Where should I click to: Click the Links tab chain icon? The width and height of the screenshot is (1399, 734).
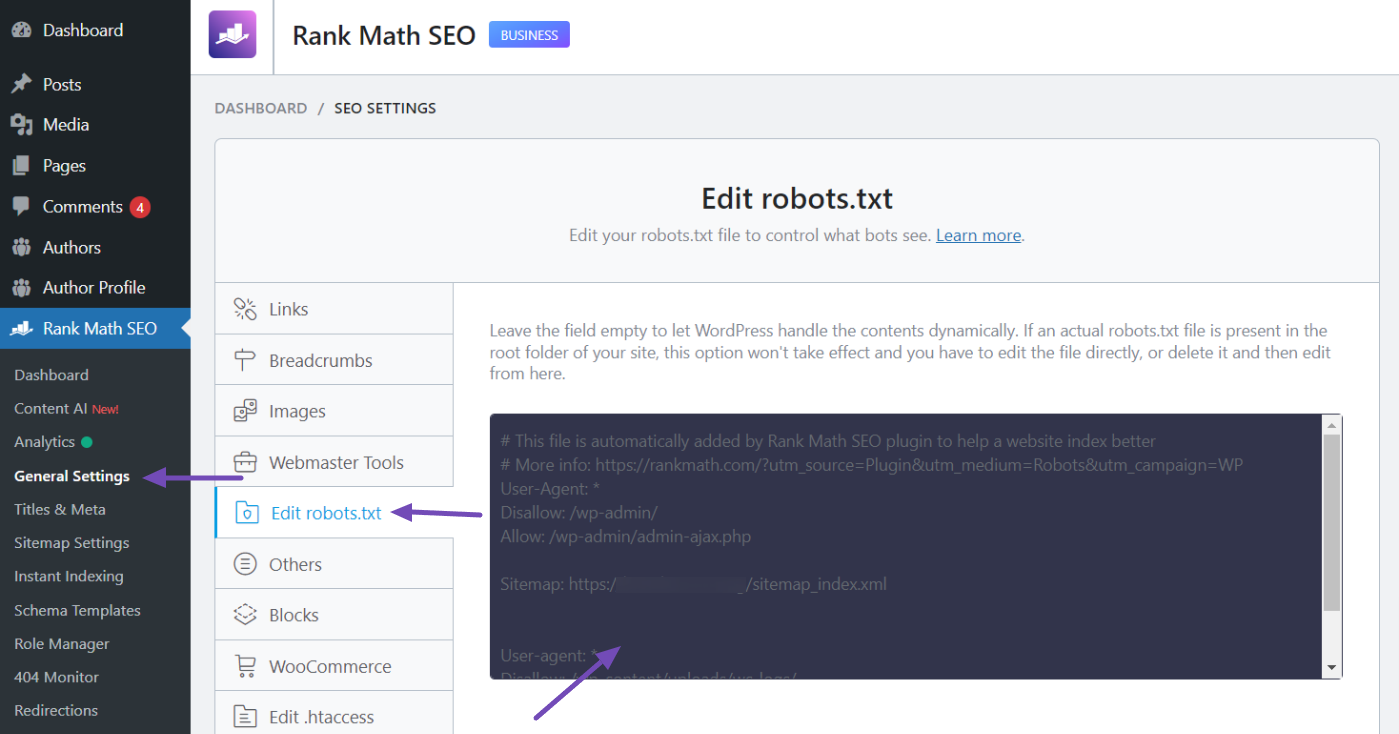click(245, 309)
